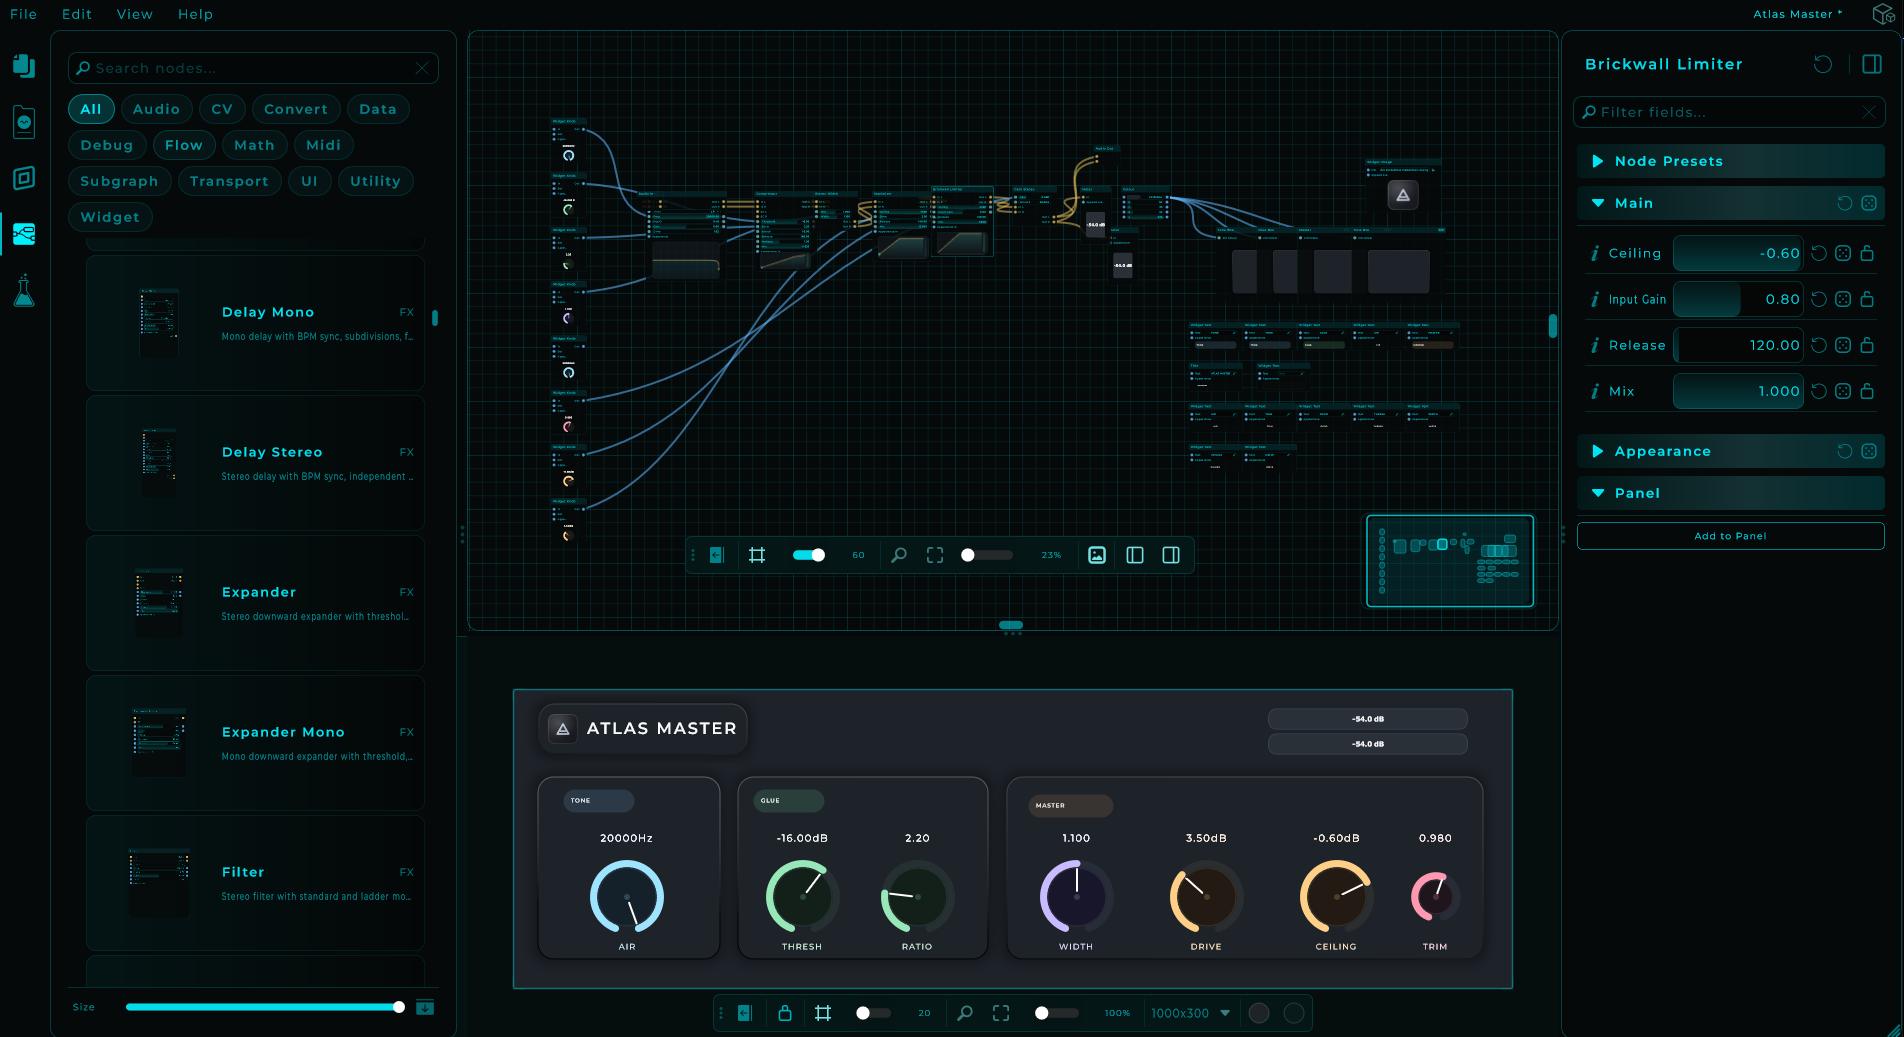The height and width of the screenshot is (1037, 1904).
Task: Select the Audio category filter
Action: click(x=156, y=109)
